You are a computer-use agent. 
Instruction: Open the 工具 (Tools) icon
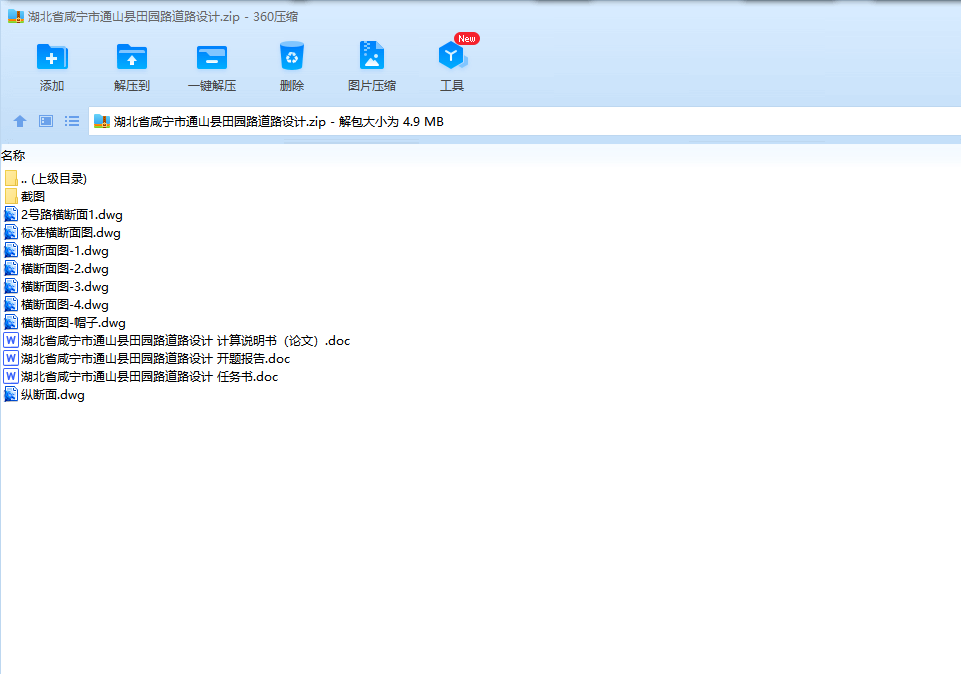(x=452, y=56)
